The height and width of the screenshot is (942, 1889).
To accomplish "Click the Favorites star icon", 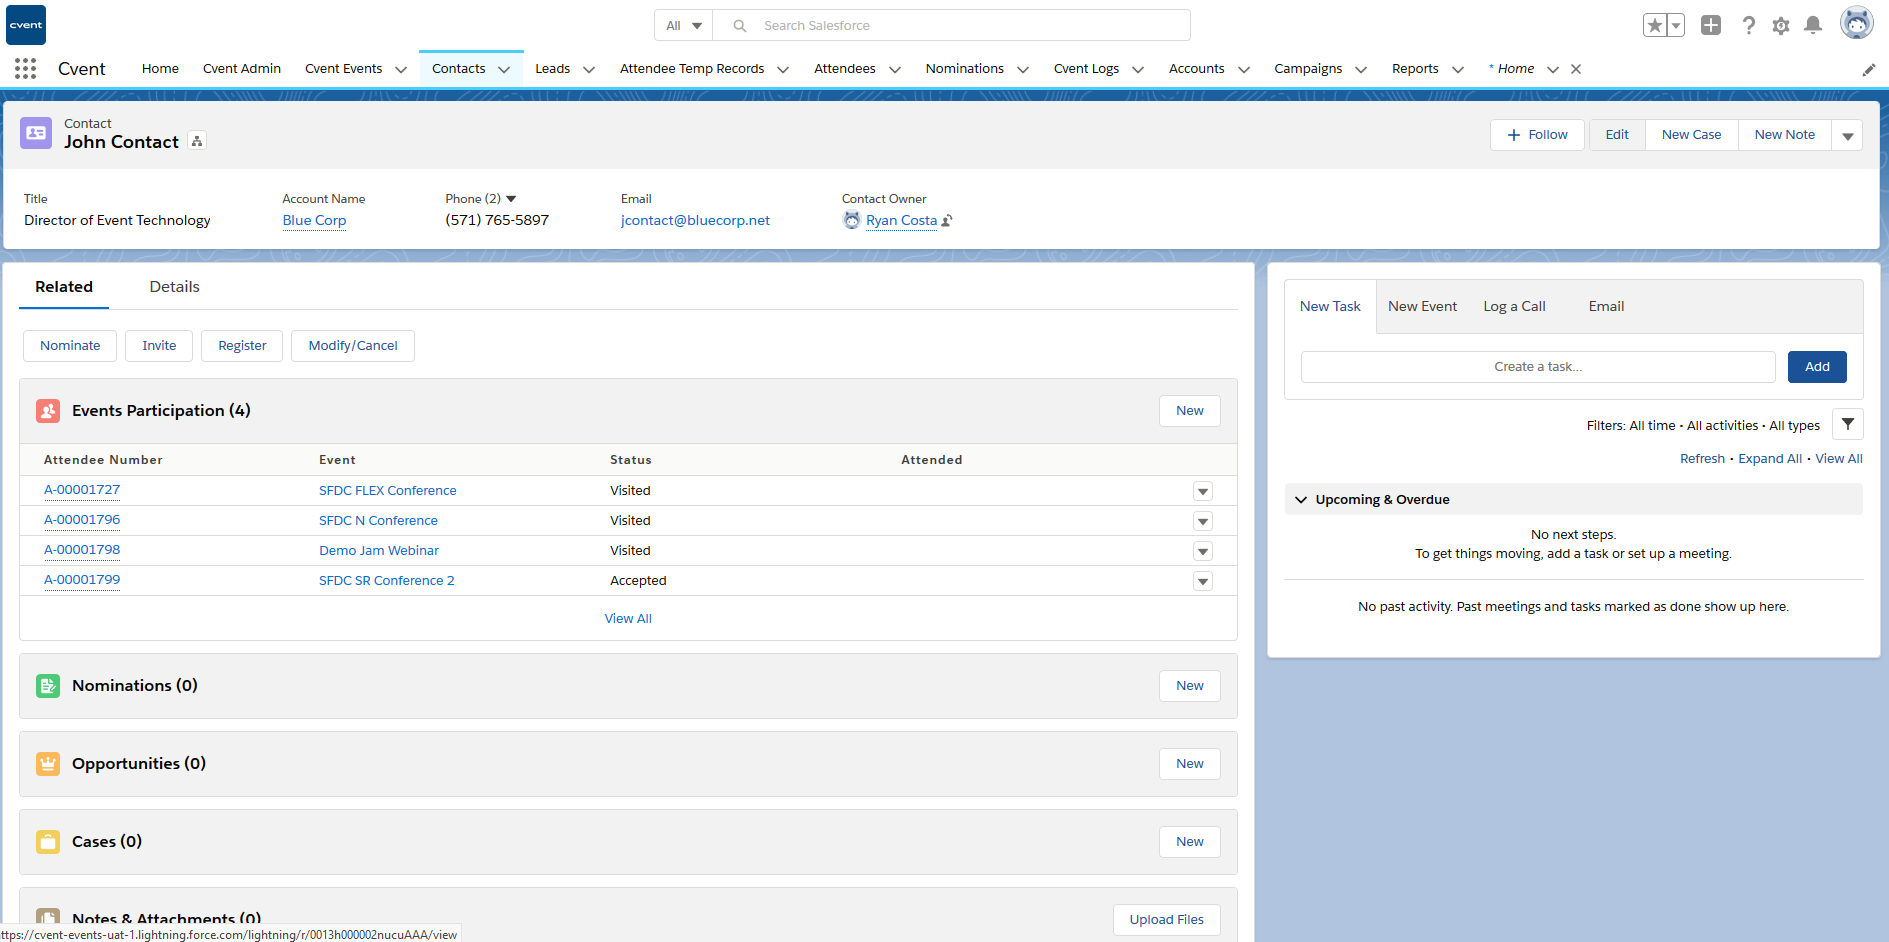I will [x=1655, y=25].
